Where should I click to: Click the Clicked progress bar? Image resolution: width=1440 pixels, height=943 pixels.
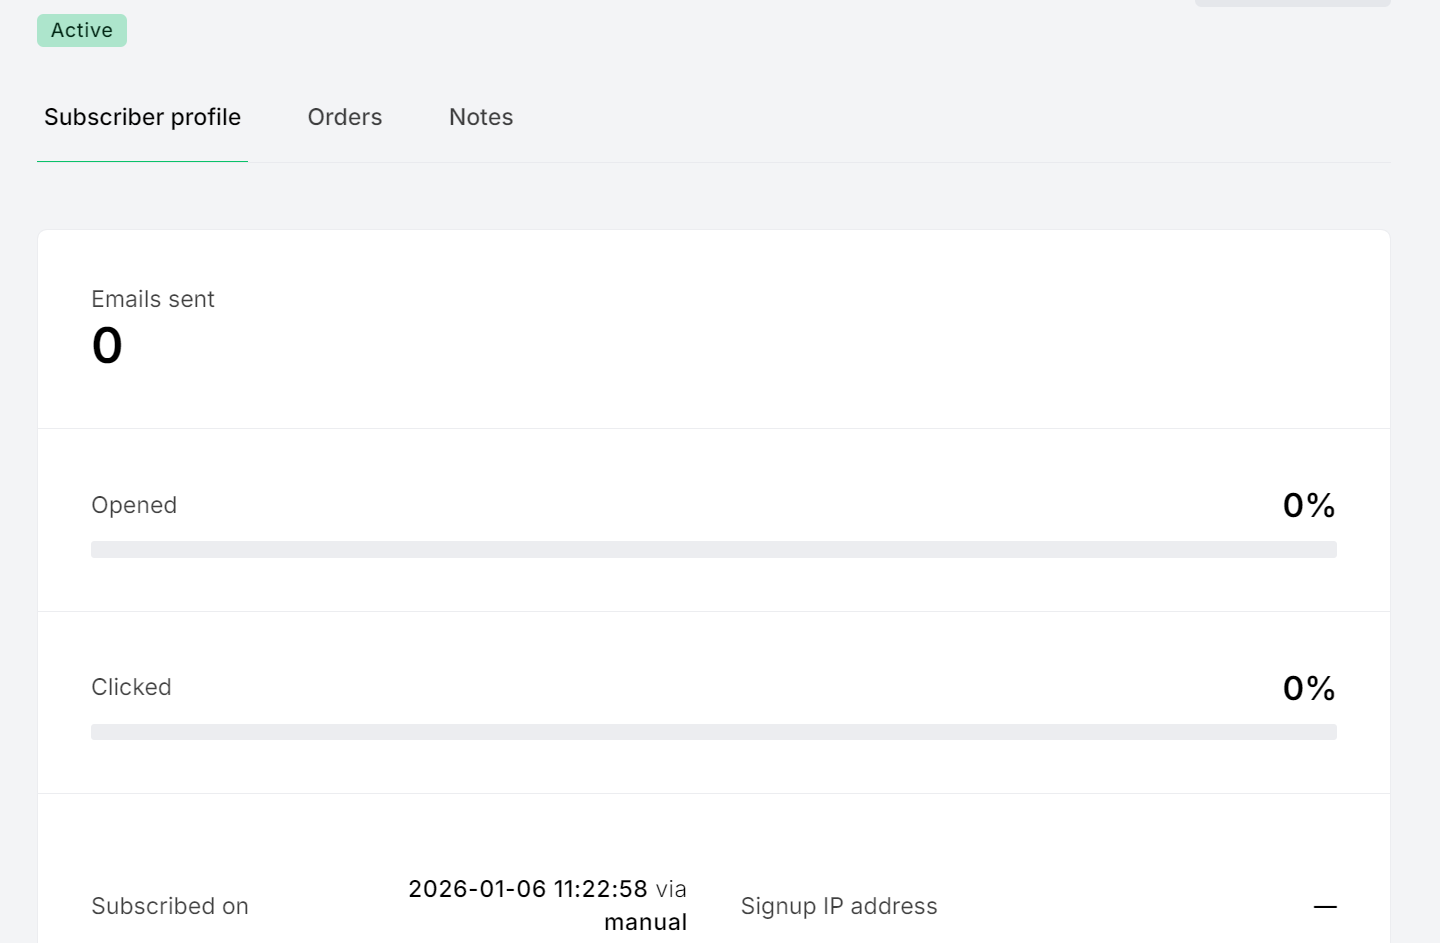(713, 731)
